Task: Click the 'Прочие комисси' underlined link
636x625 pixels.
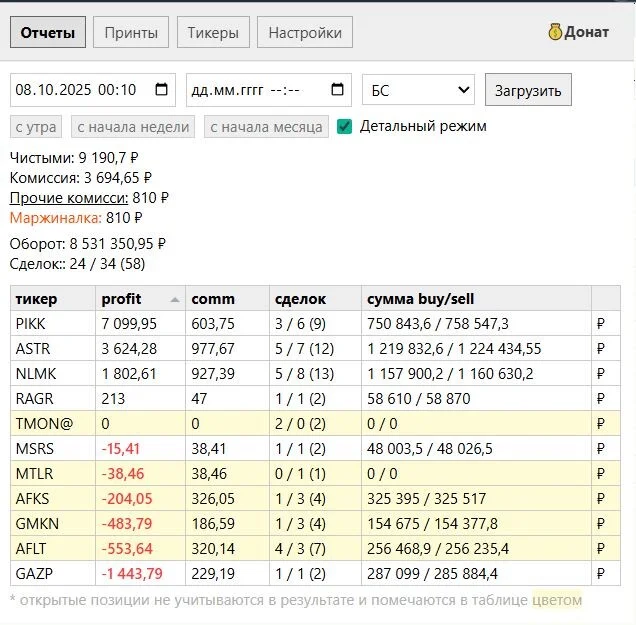Action: pos(69,198)
